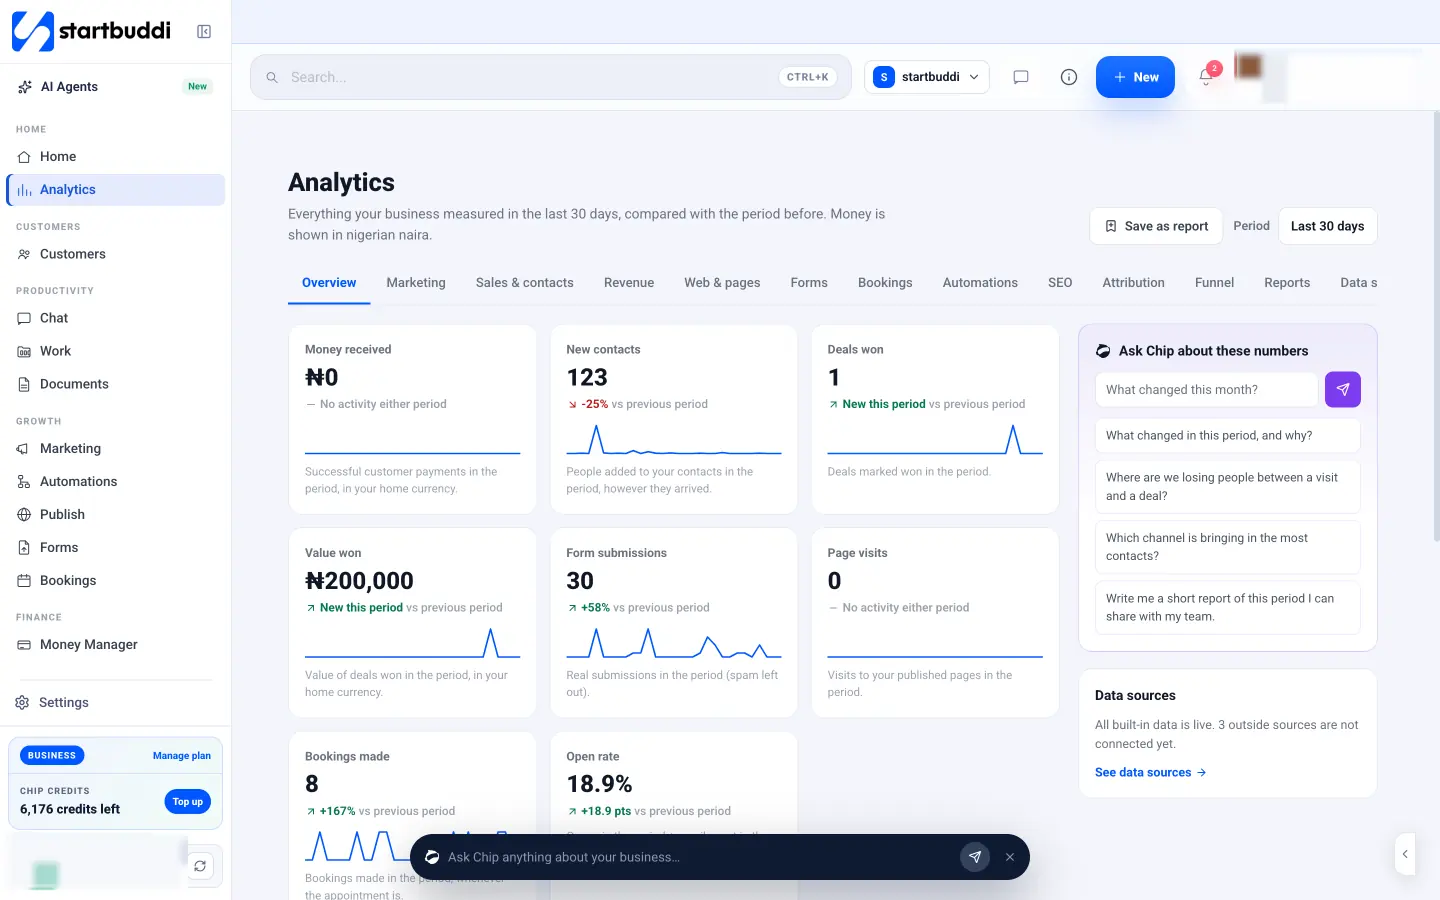Select 'Write me a short report' suggestion
This screenshot has height=900, width=1440.
point(1227,607)
